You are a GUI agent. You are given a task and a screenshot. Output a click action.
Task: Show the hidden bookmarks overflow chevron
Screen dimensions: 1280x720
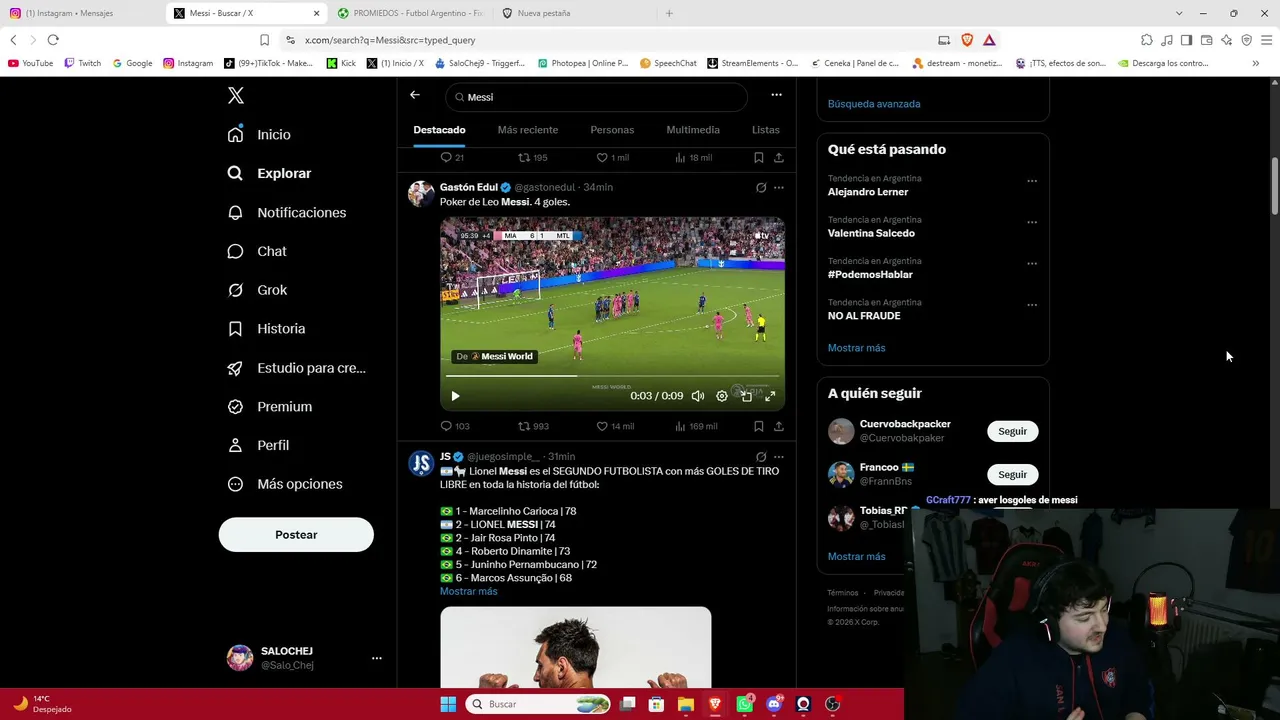[1256, 63]
